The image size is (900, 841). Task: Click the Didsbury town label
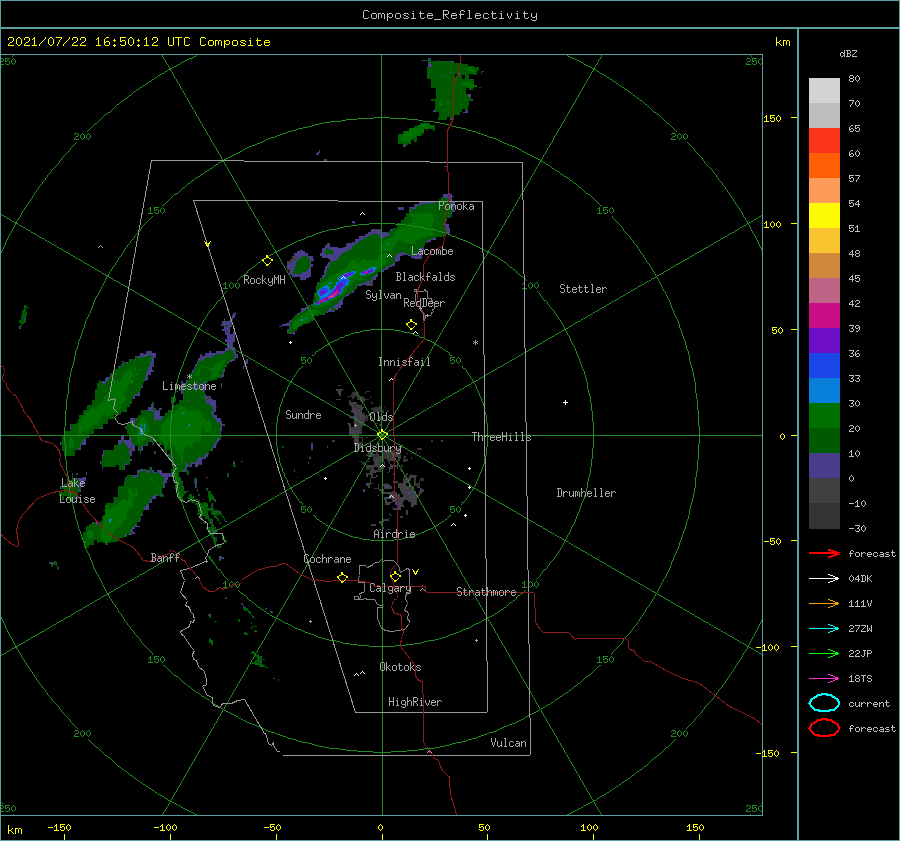tap(378, 448)
